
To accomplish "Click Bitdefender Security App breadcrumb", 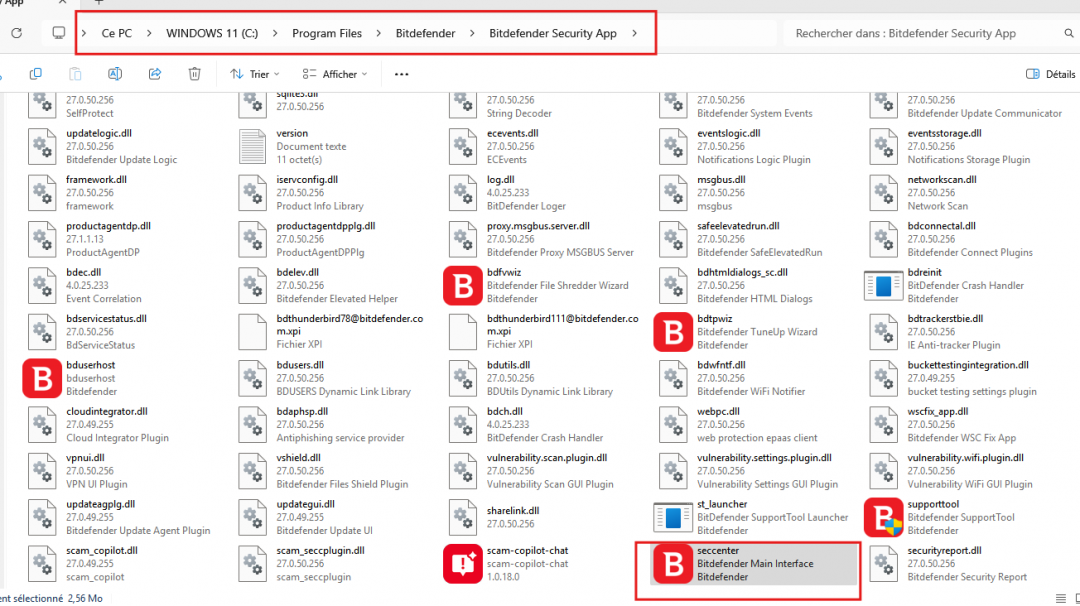I will pos(552,33).
